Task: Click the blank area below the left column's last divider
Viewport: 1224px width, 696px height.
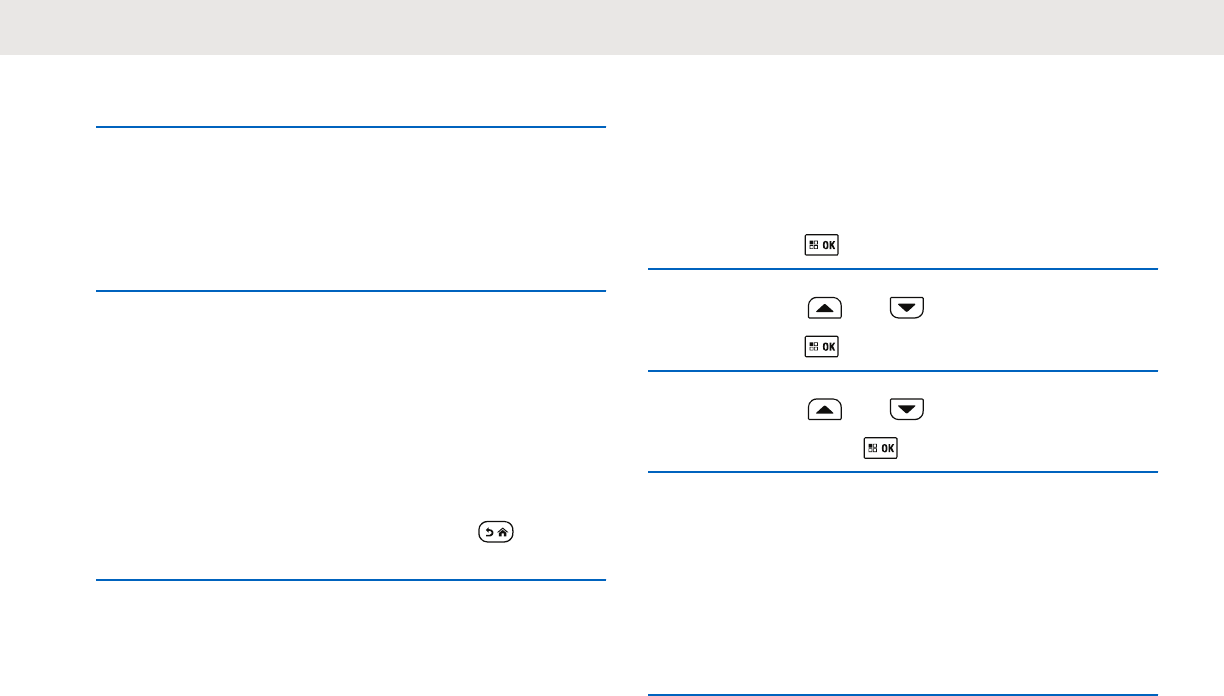Action: pyautogui.click(x=351, y=638)
